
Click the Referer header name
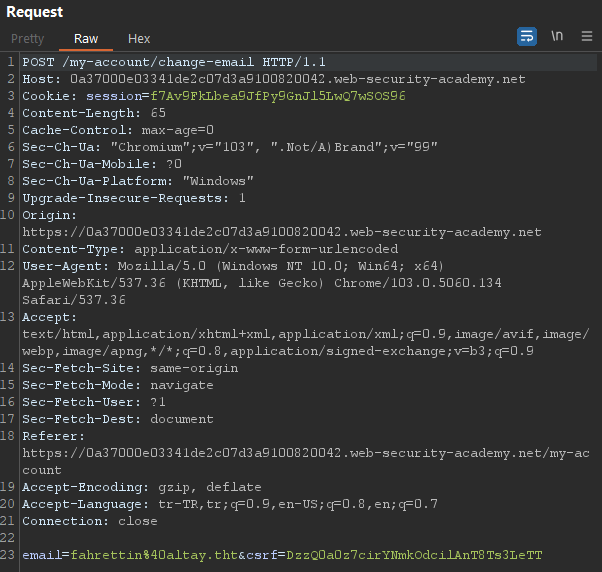tap(53, 436)
